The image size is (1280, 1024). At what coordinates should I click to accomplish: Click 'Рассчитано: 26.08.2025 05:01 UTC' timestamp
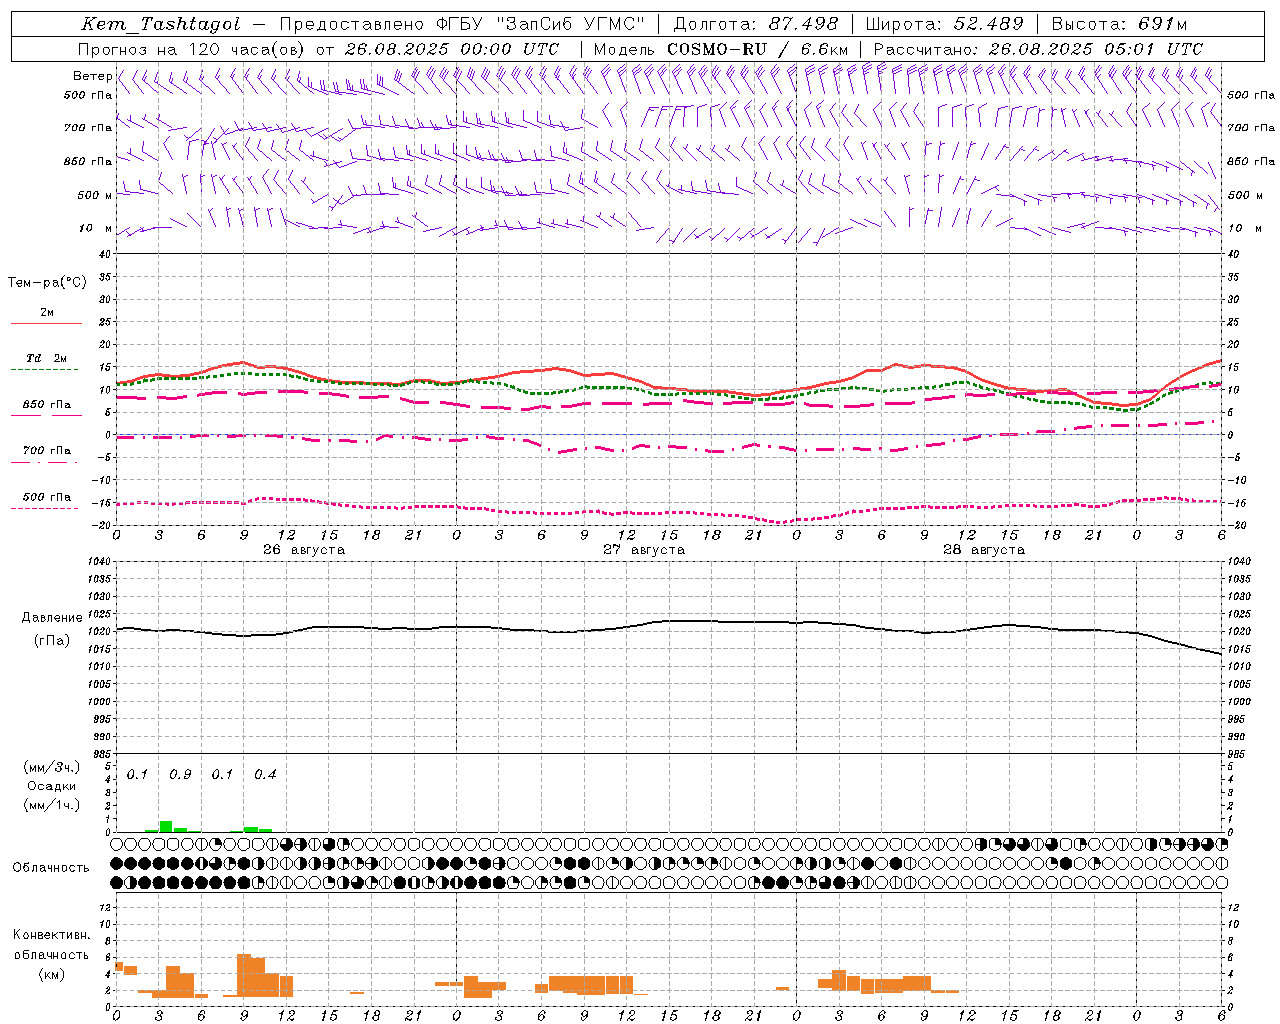pos(1038,49)
